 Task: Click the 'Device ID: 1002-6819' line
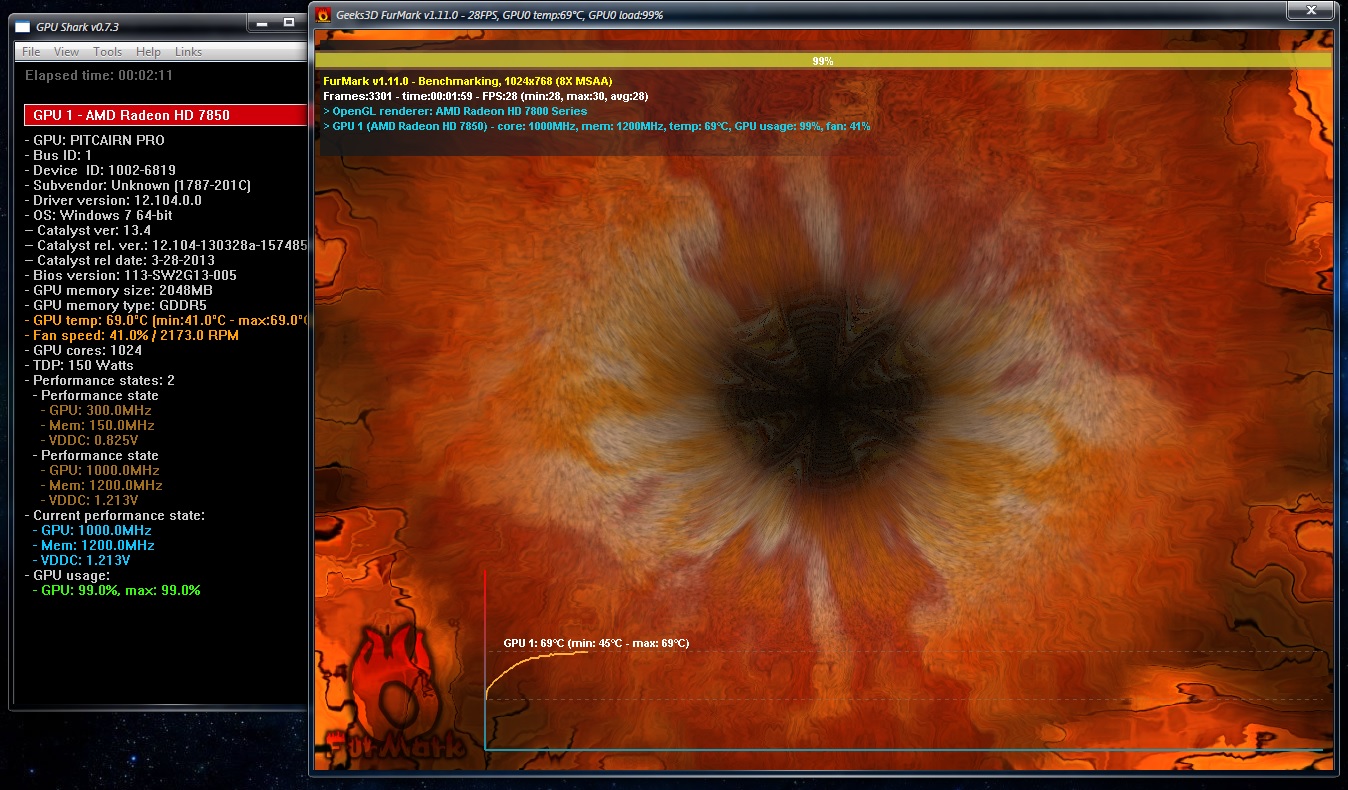100,170
